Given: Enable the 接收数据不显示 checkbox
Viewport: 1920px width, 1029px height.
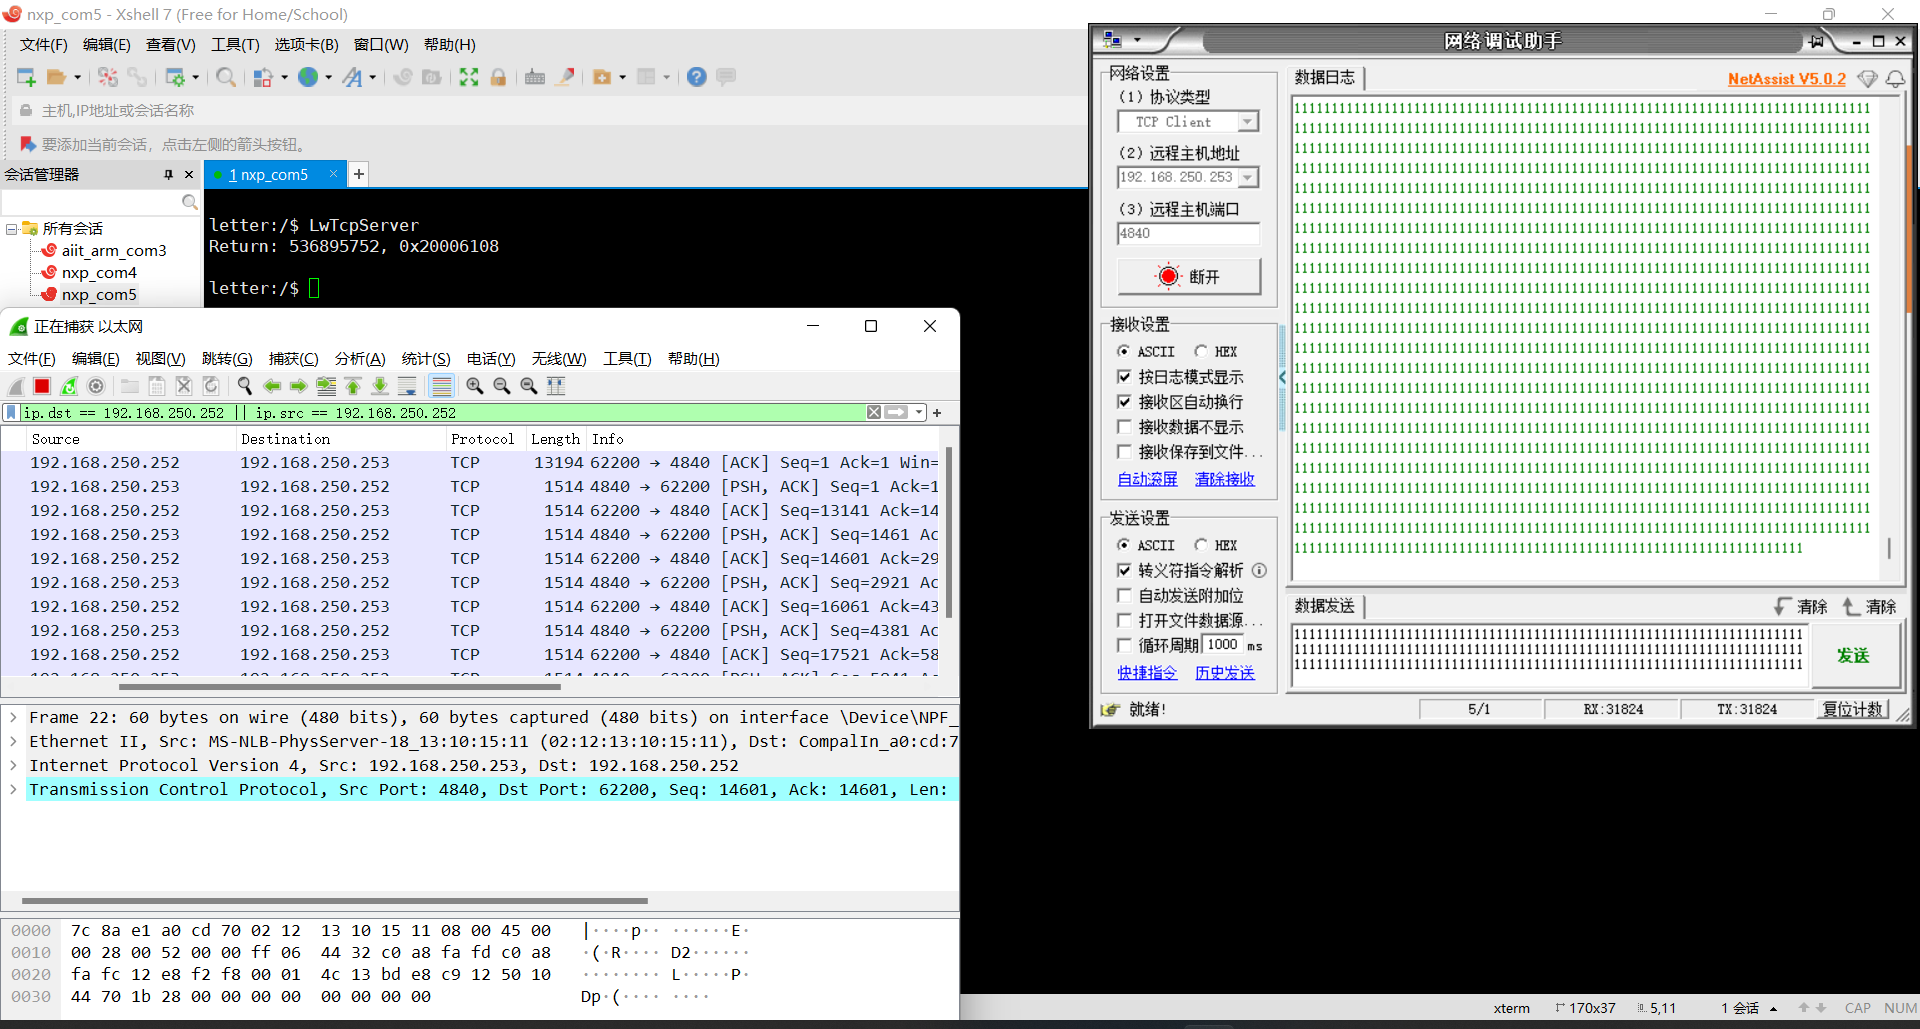Looking at the screenshot, I should tap(1125, 427).
